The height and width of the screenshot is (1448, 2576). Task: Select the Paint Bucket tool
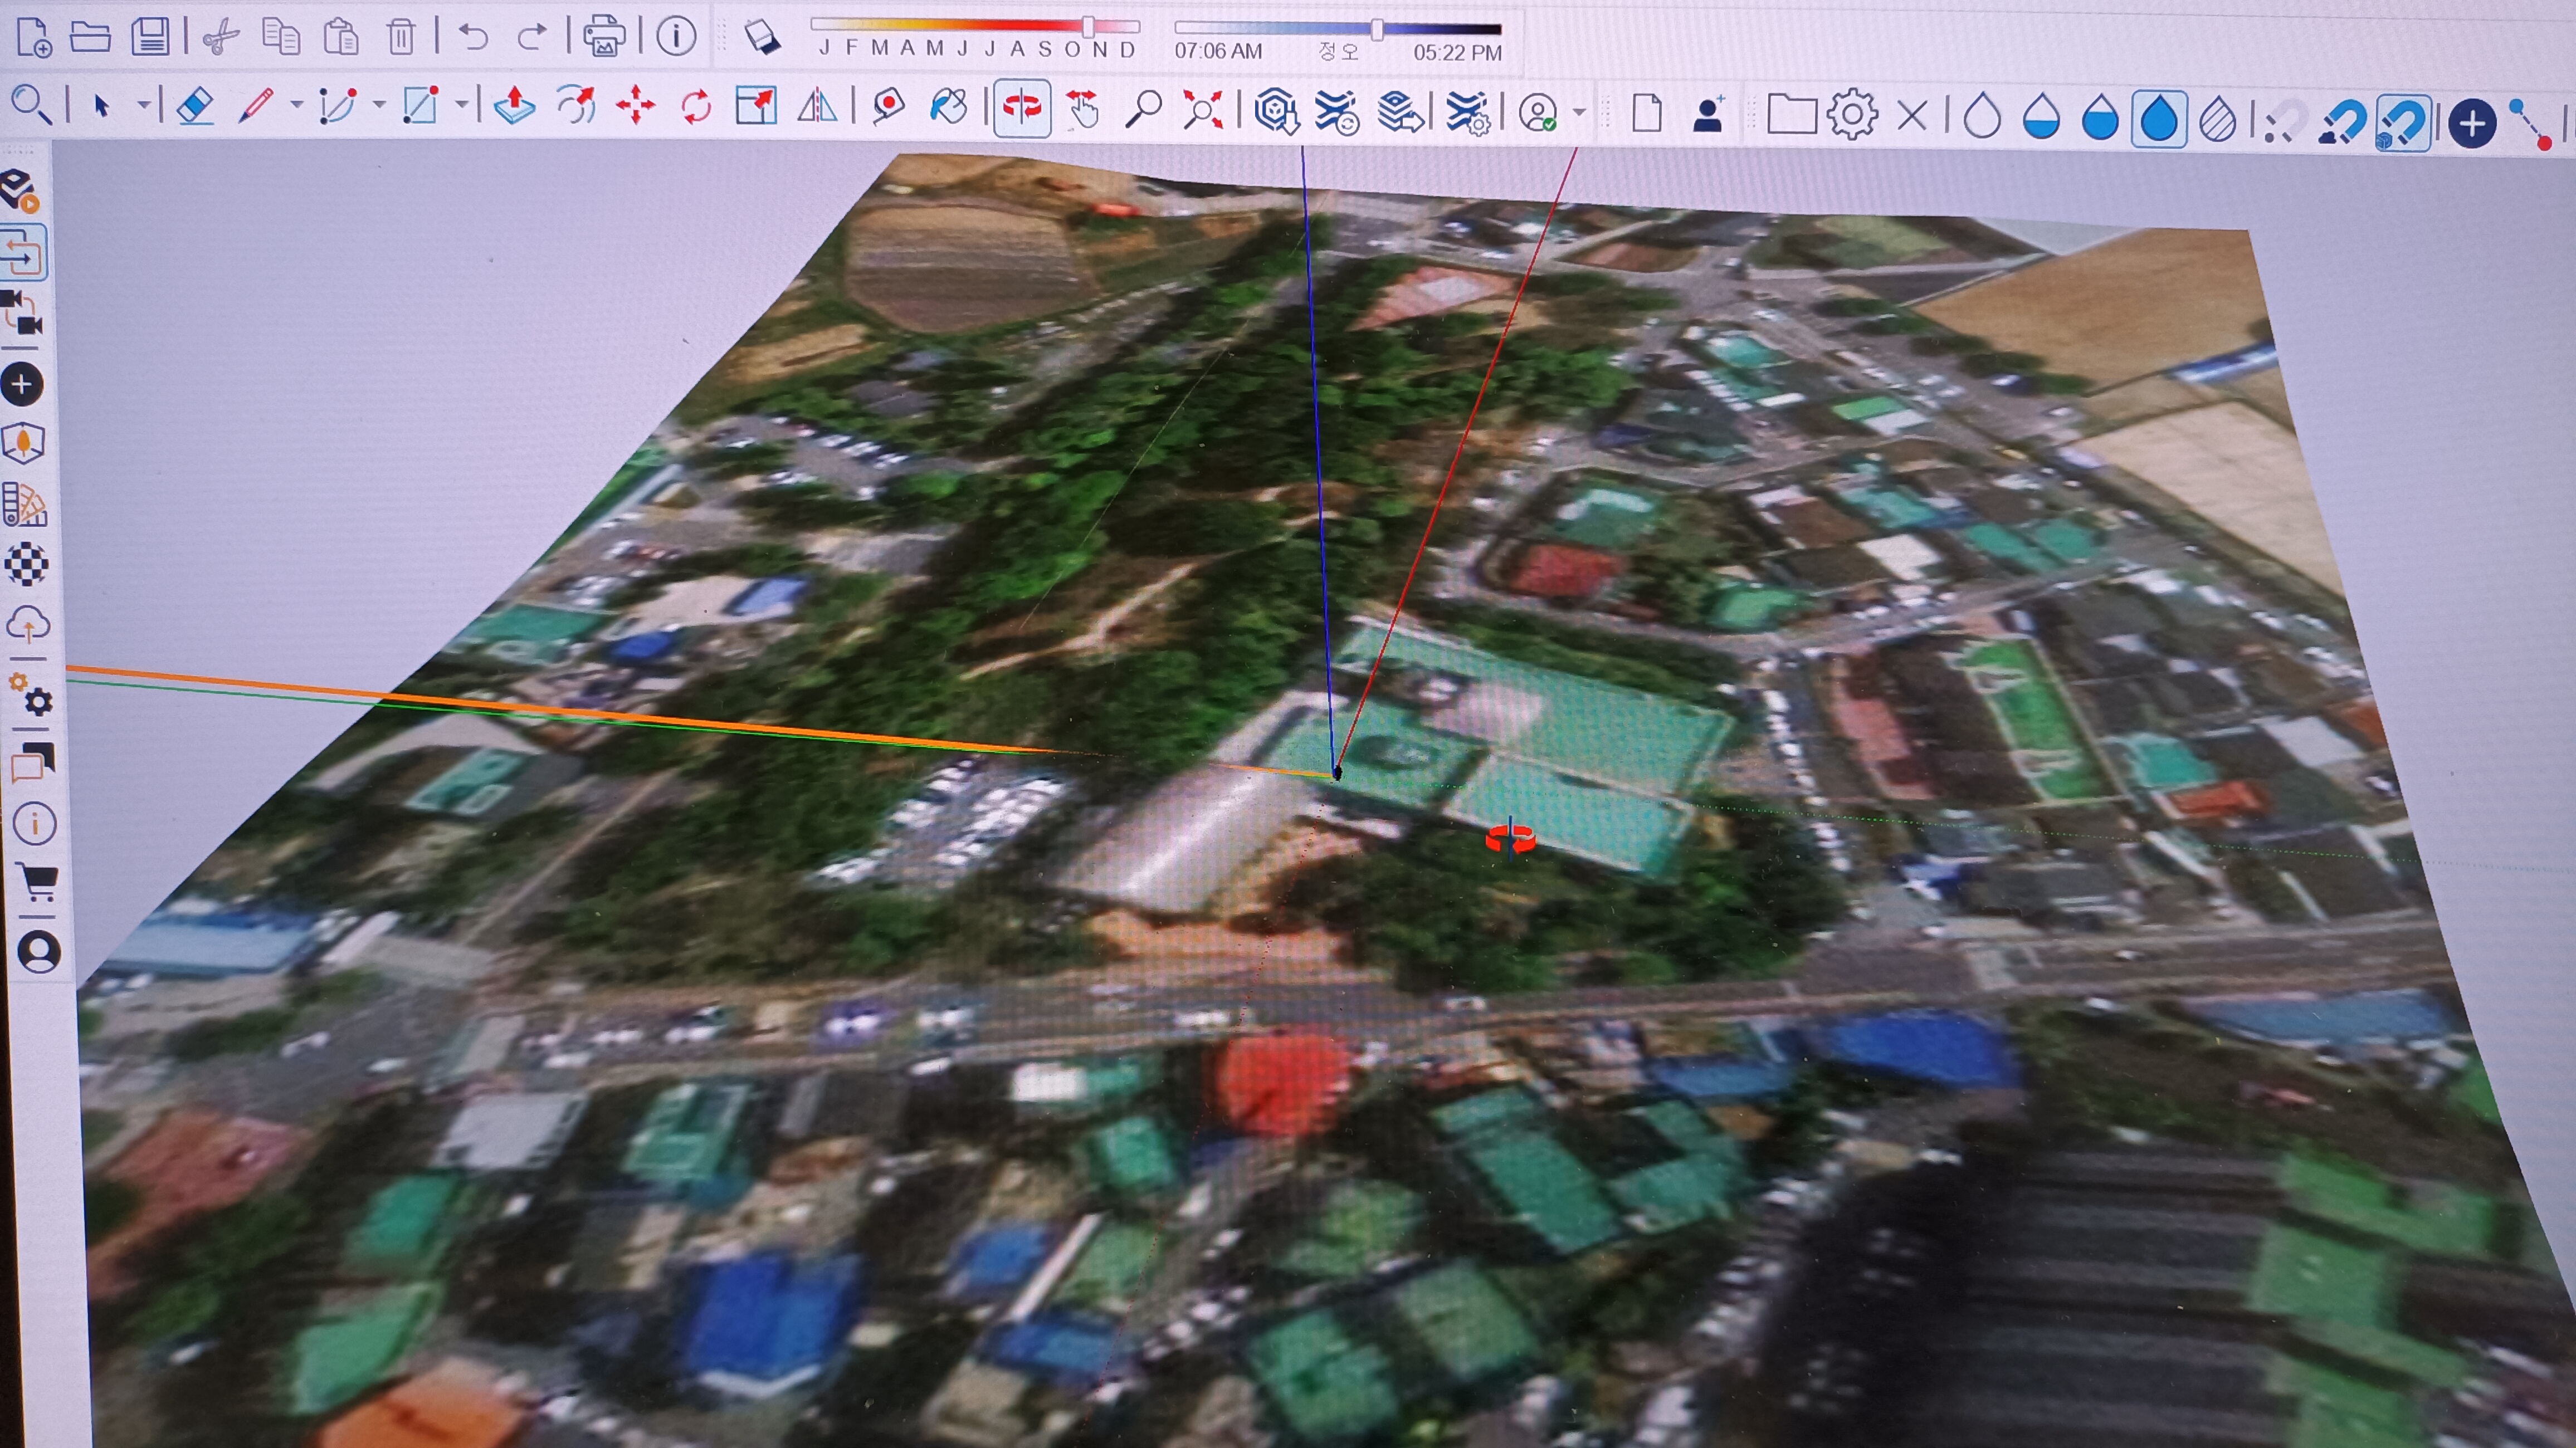[x=948, y=107]
